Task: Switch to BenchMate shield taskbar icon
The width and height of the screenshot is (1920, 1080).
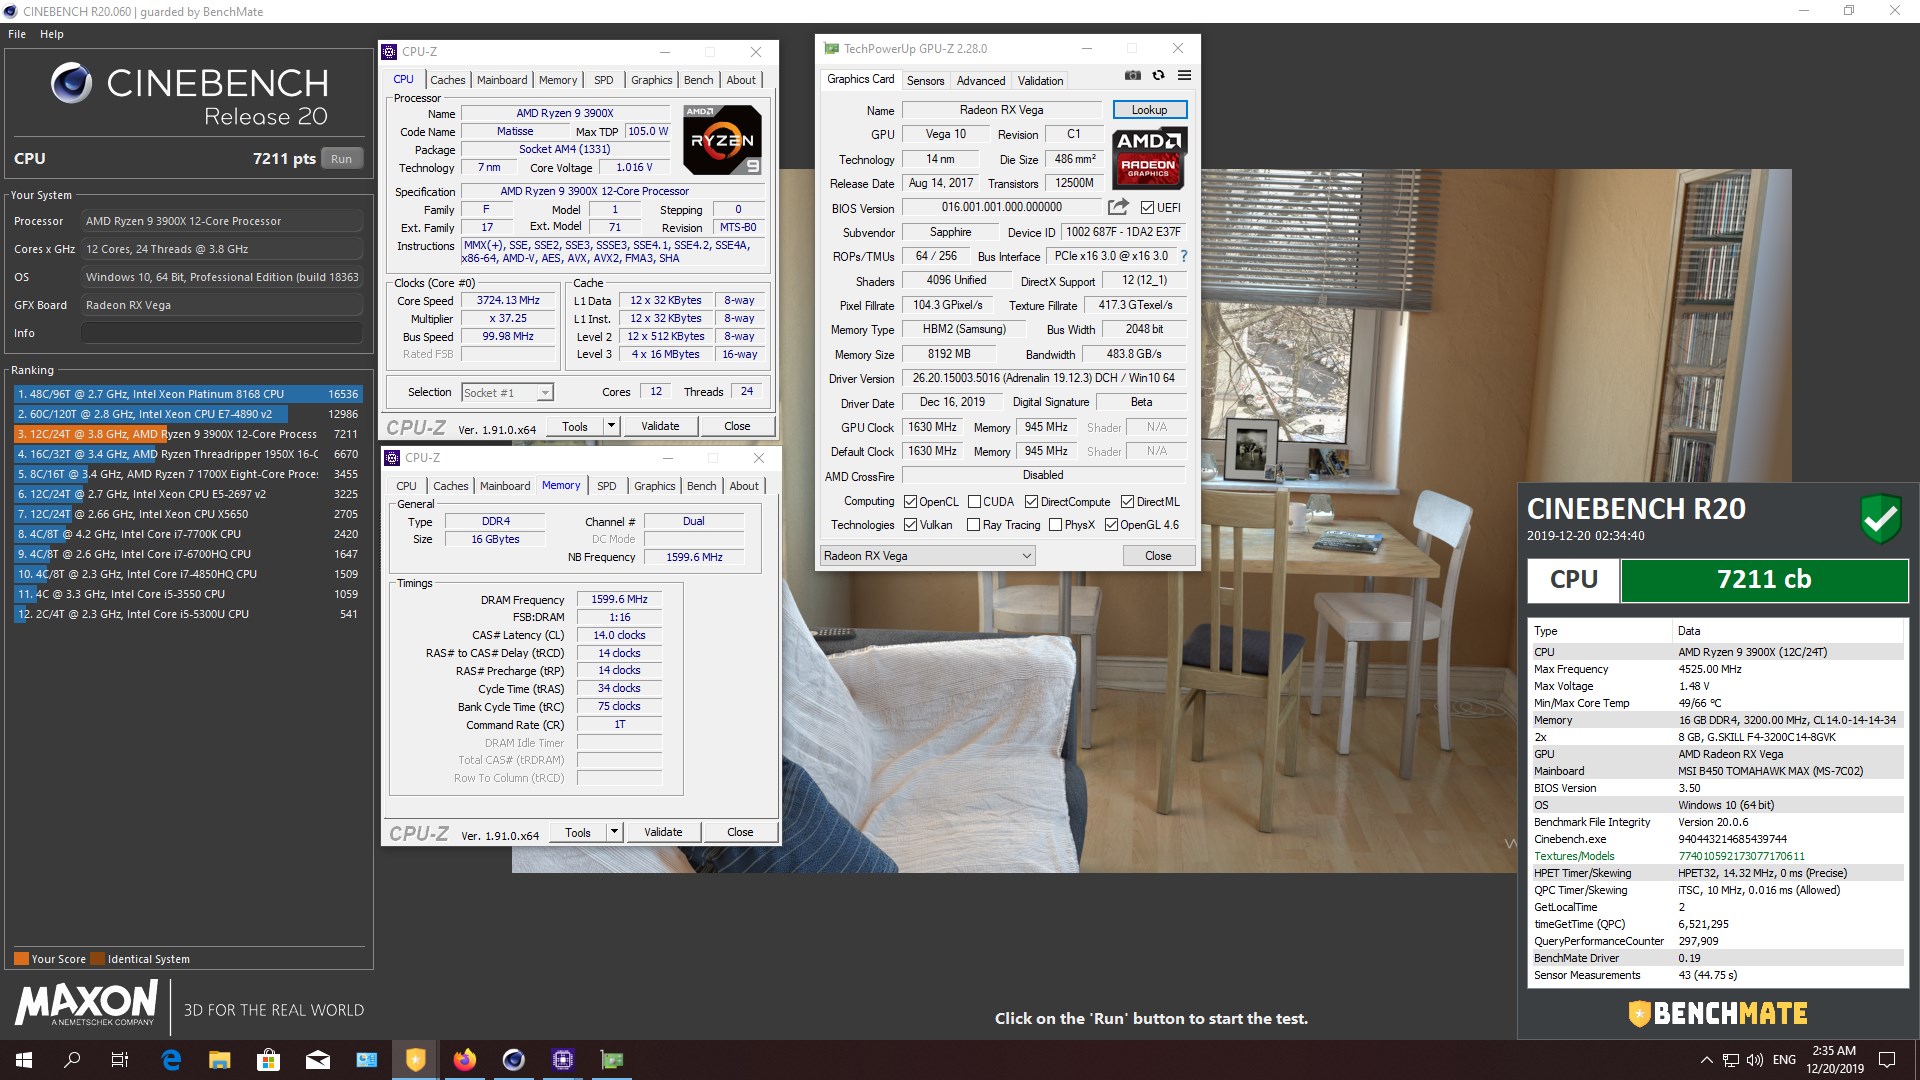Action: pyautogui.click(x=416, y=1060)
